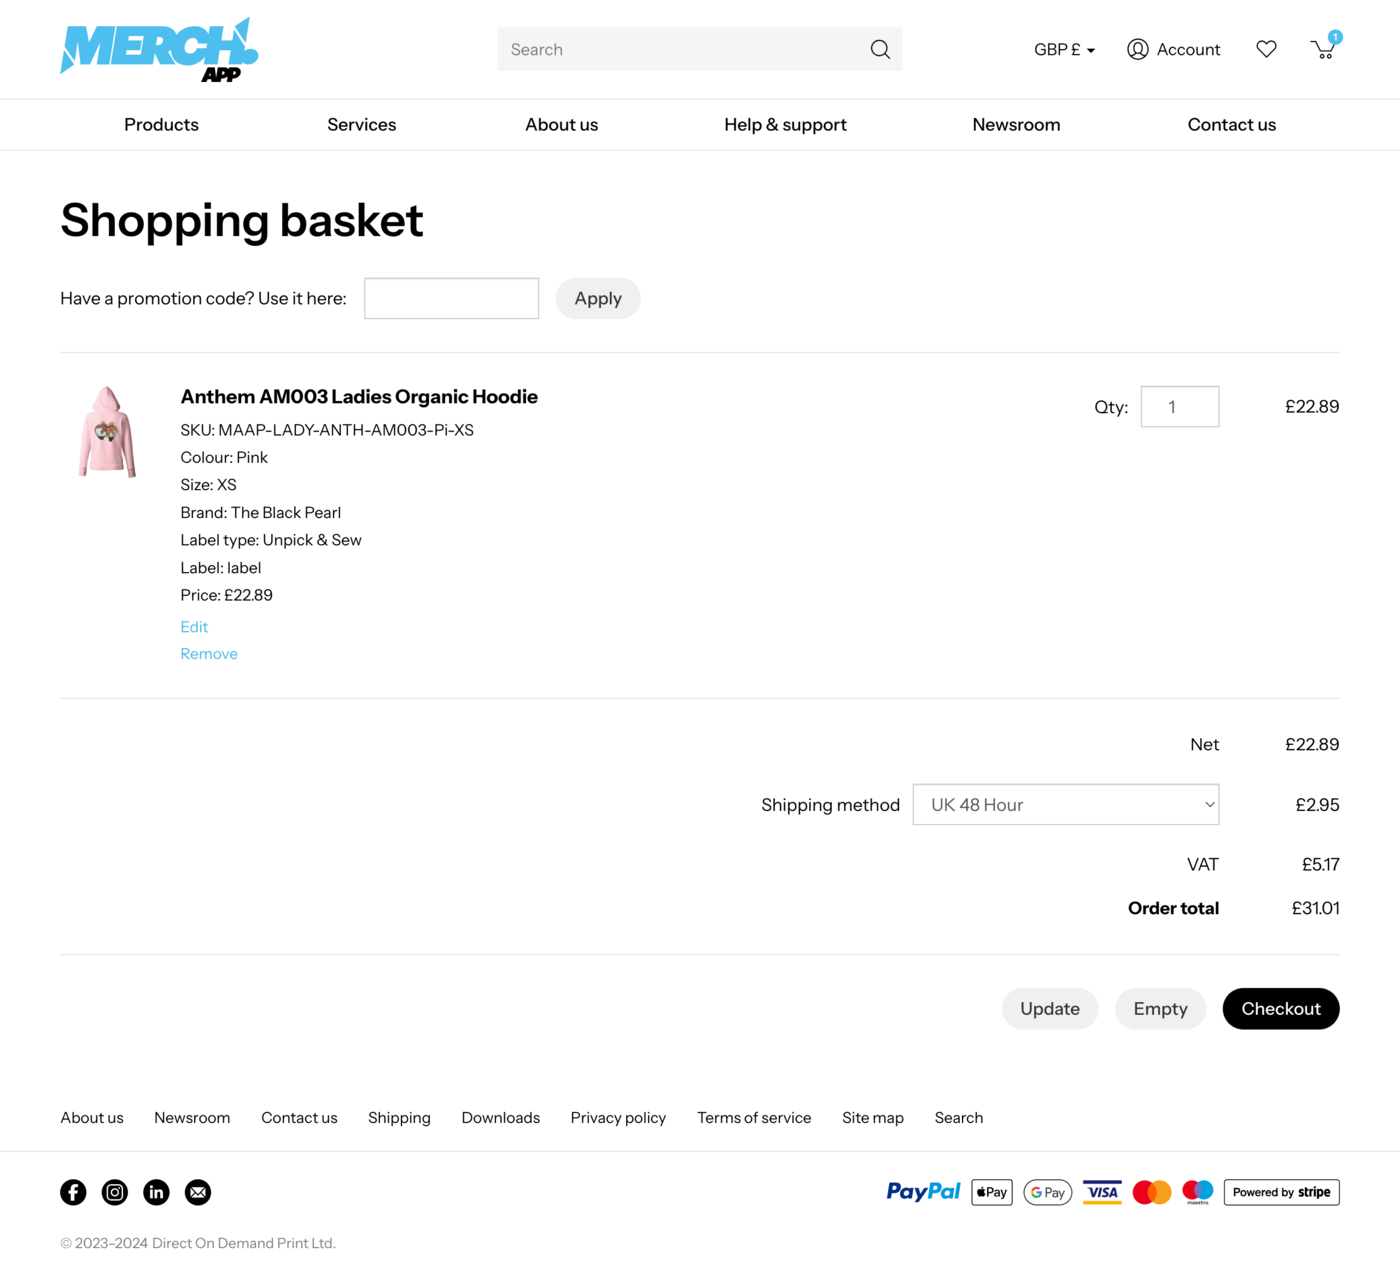The width and height of the screenshot is (1400, 1282).
Task: Open the wishlist heart icon
Action: (x=1266, y=49)
